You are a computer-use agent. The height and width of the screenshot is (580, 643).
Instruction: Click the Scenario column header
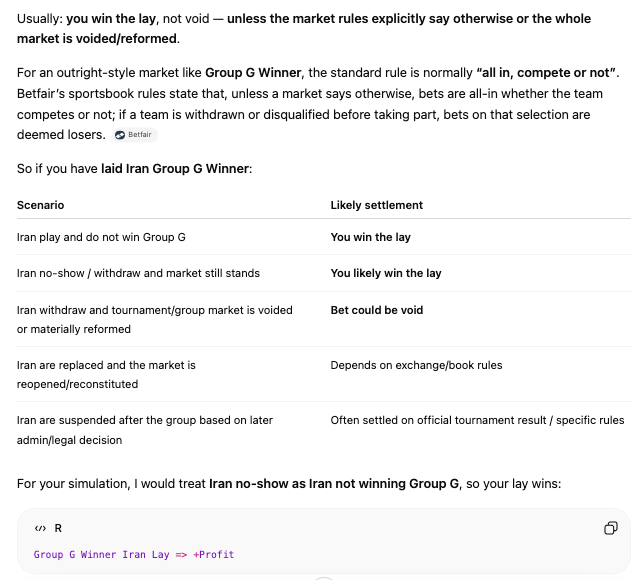click(x=40, y=205)
